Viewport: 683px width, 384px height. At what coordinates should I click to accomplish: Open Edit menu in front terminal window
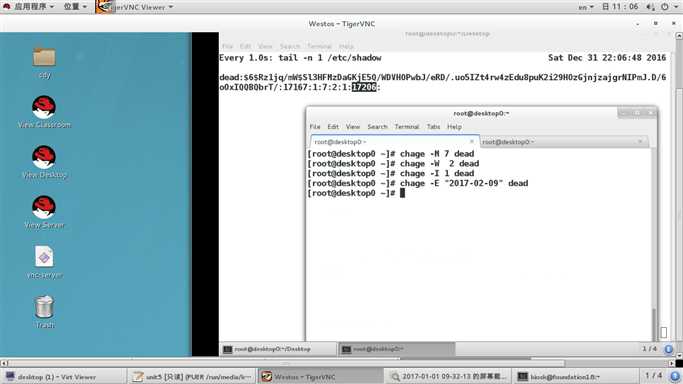tap(333, 127)
